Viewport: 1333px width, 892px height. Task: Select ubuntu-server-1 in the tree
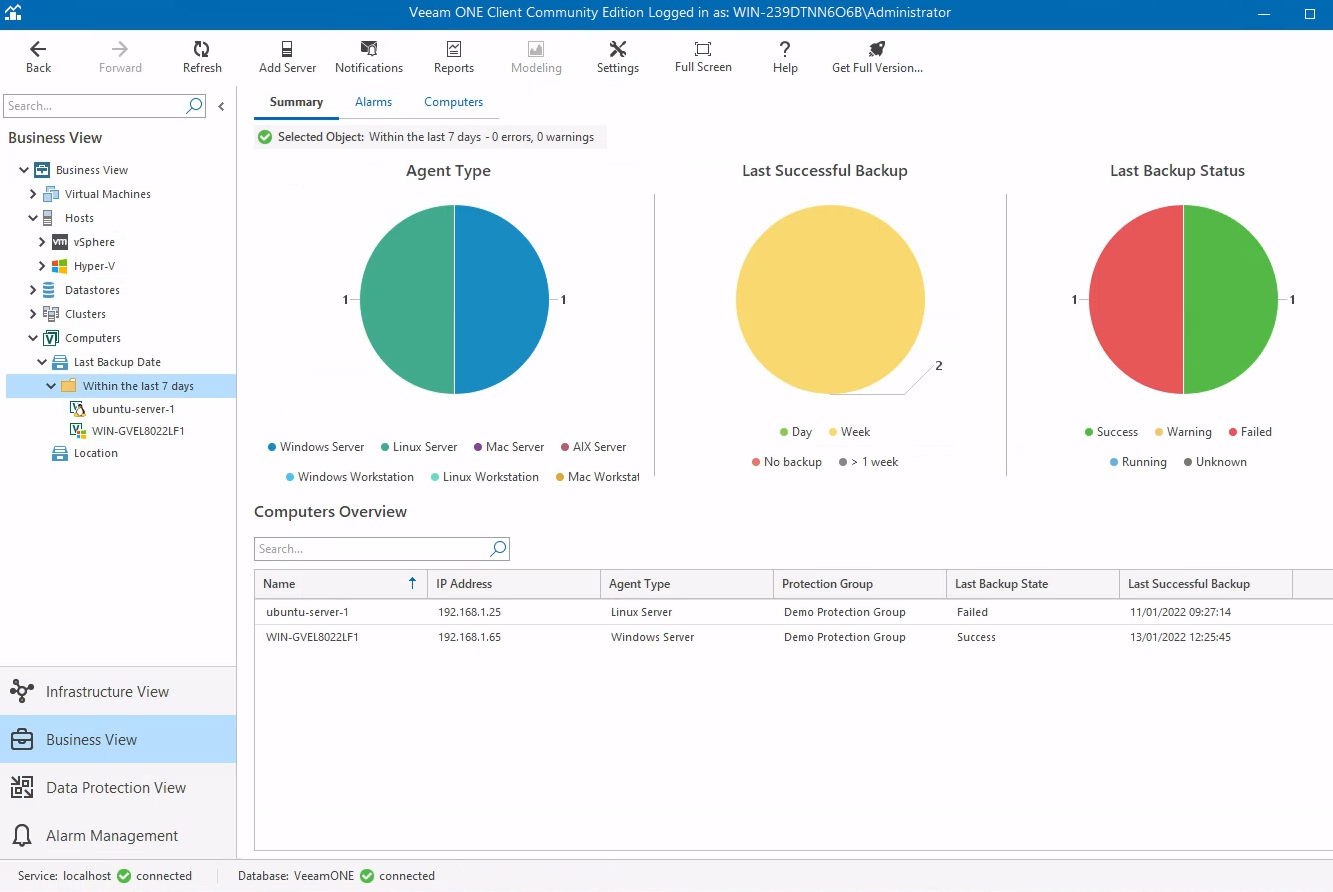coord(133,409)
